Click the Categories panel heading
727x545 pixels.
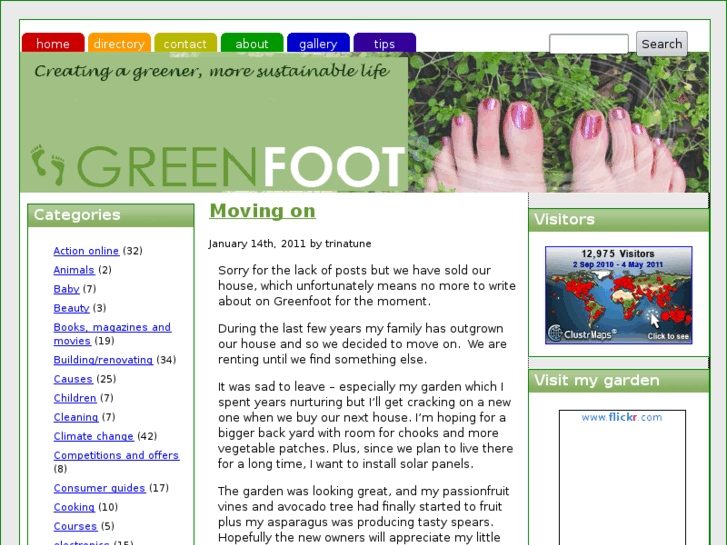[x=110, y=215]
